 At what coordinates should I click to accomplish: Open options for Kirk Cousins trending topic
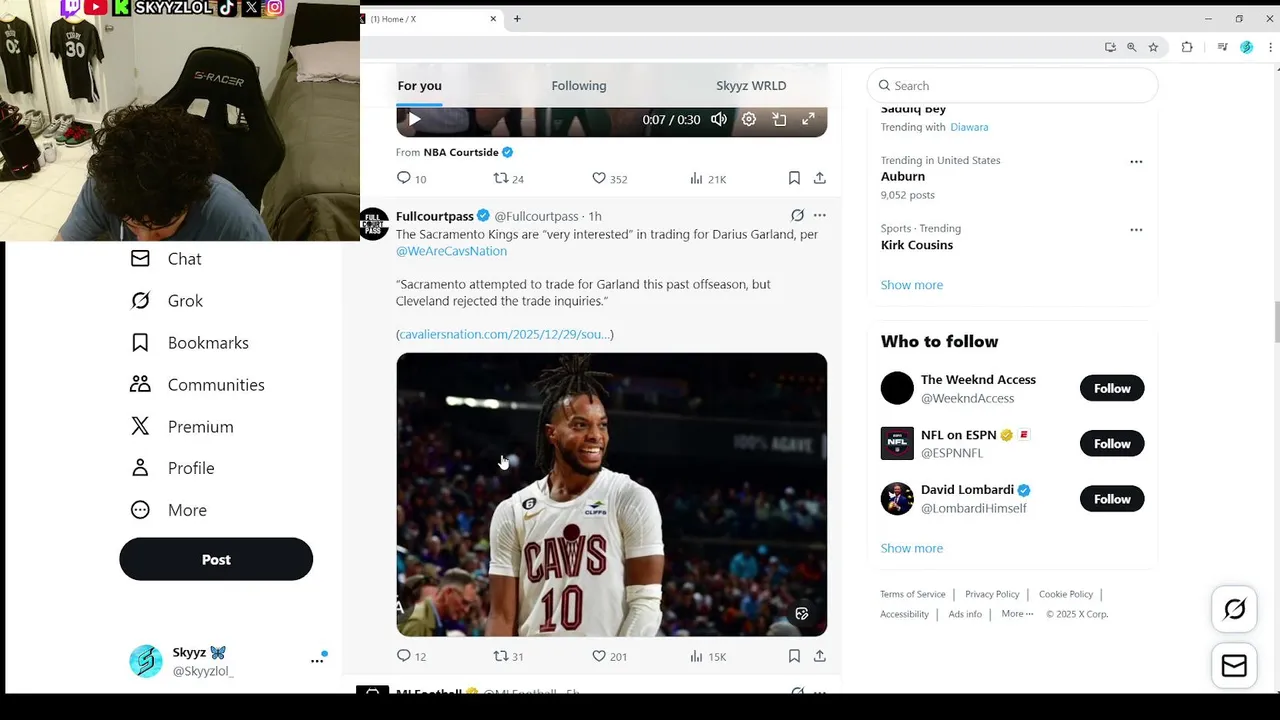(x=1136, y=230)
